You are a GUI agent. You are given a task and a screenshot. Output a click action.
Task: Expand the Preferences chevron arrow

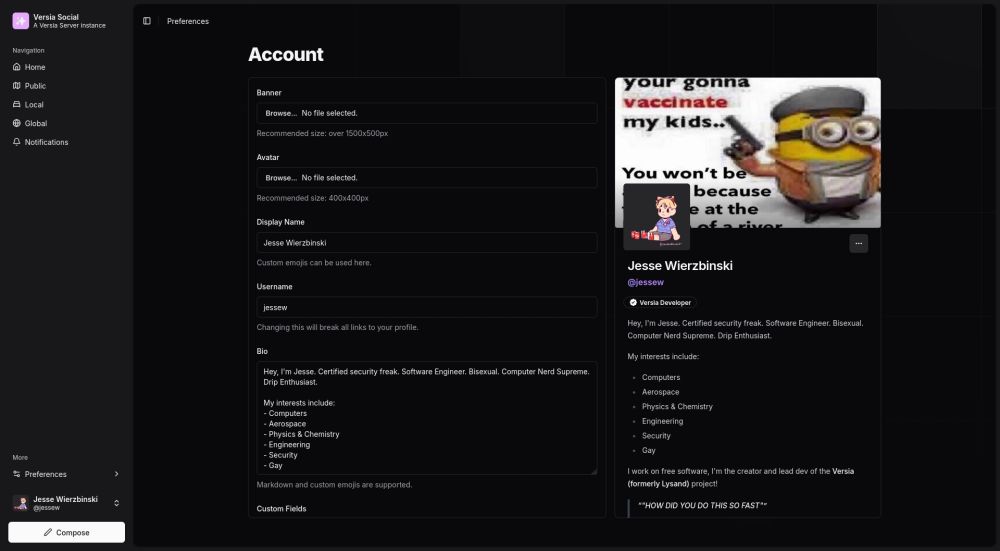tap(116, 474)
